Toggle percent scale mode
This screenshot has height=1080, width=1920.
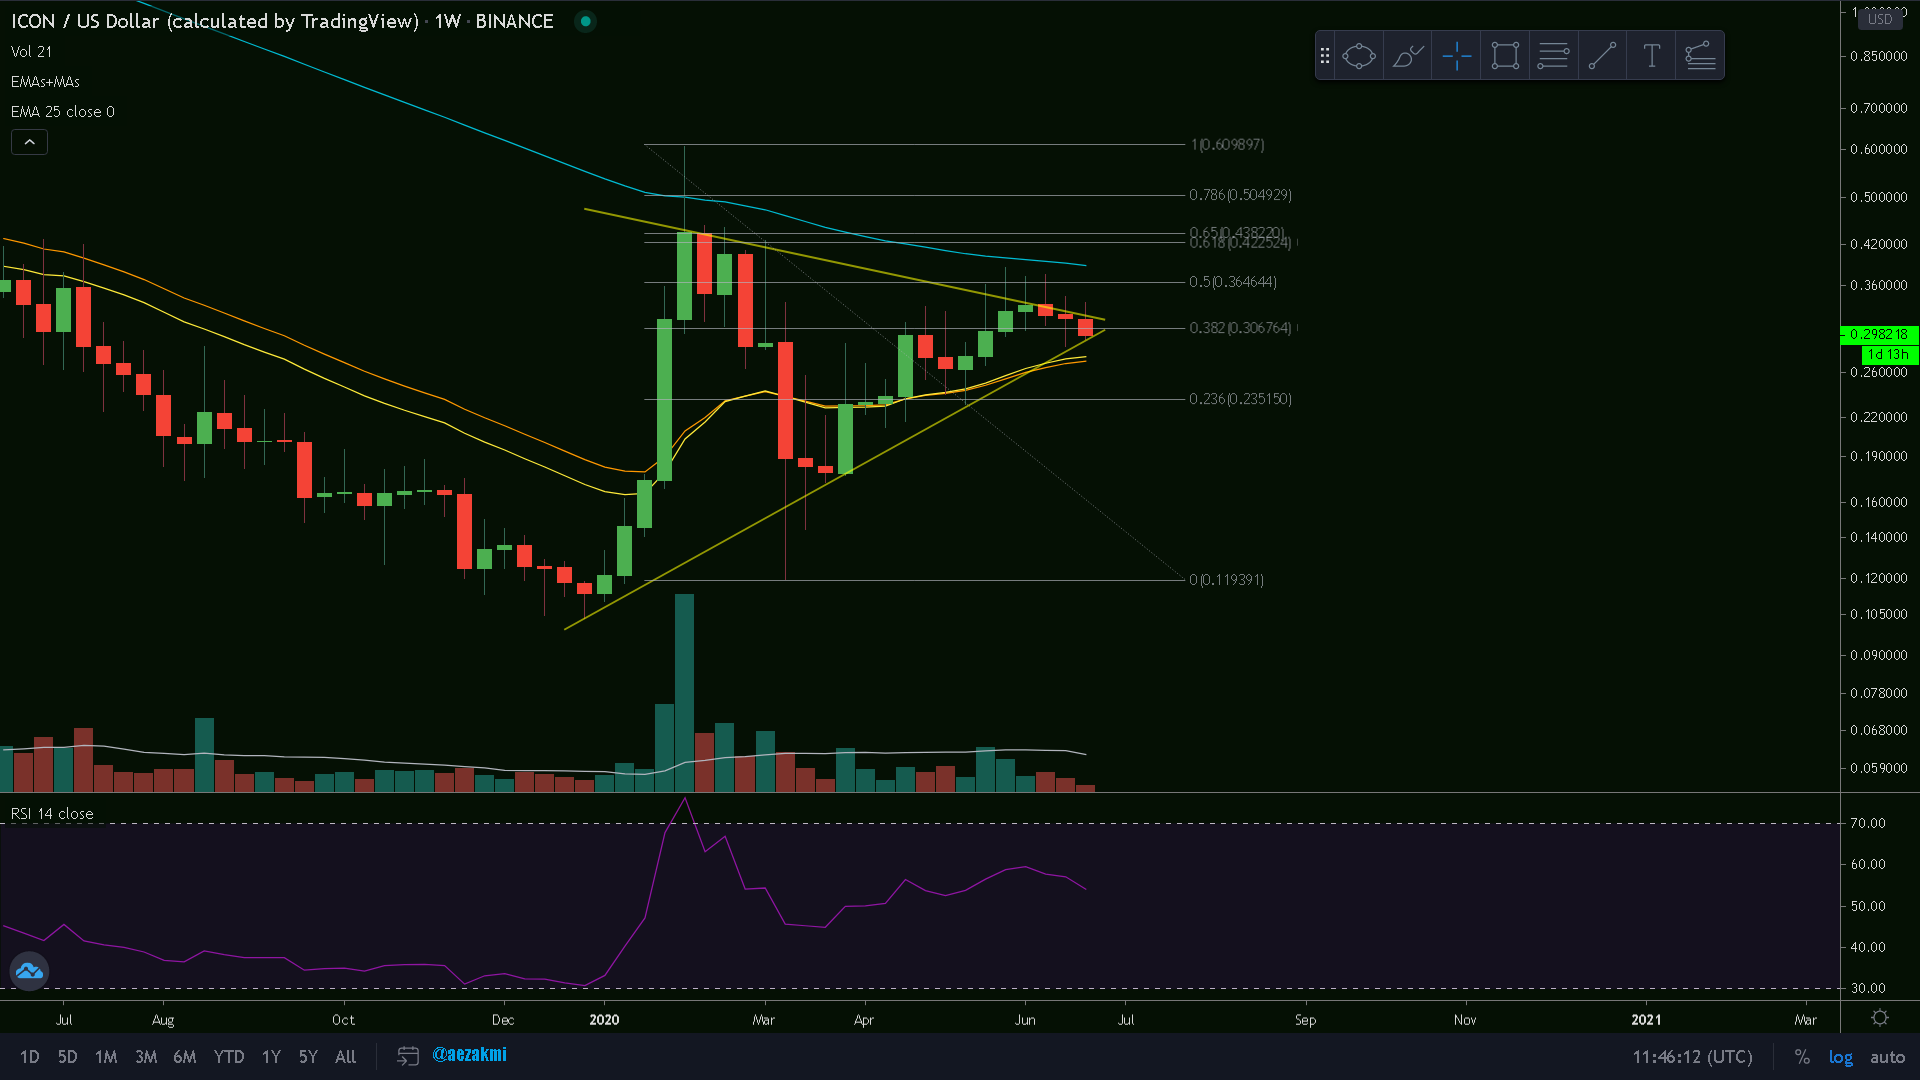pyautogui.click(x=1802, y=1057)
